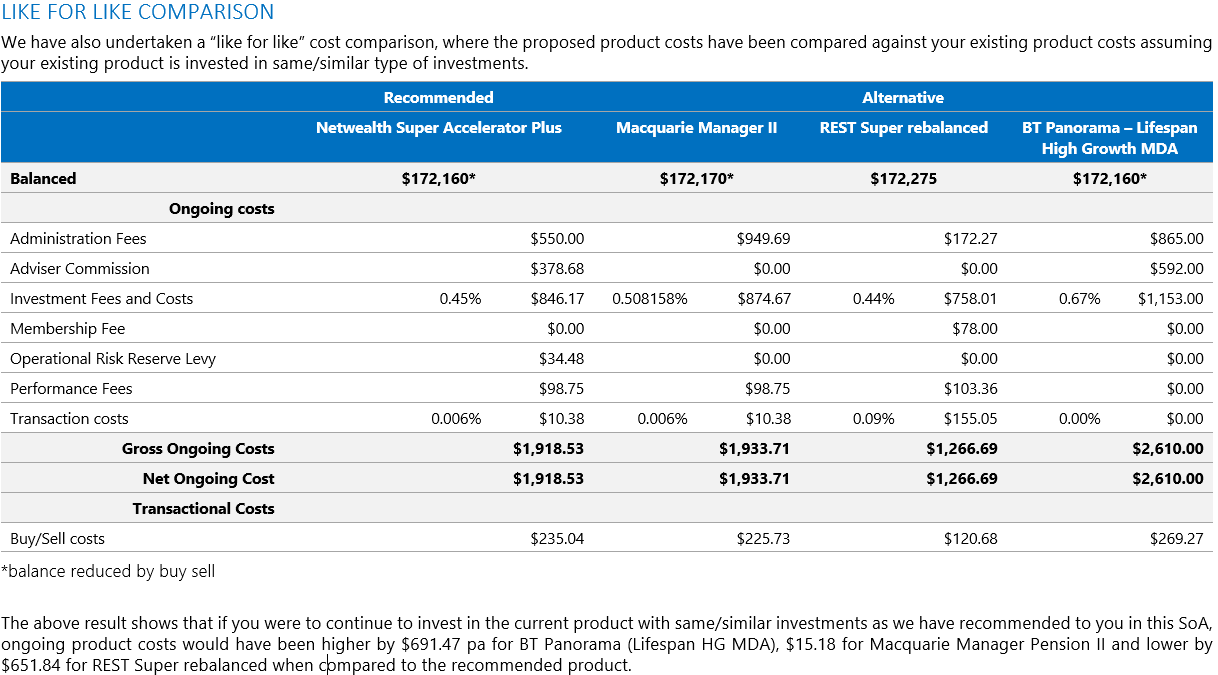Click the $172,275 balance cell
This screenshot has width=1218, height=675.
pyautogui.click(x=903, y=179)
